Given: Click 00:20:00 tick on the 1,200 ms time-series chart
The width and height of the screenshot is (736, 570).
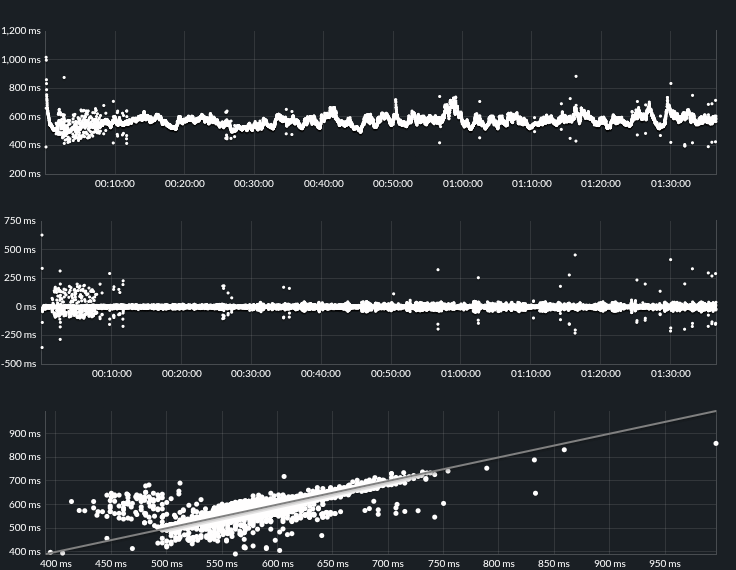Looking at the screenshot, I should pyautogui.click(x=184, y=184).
